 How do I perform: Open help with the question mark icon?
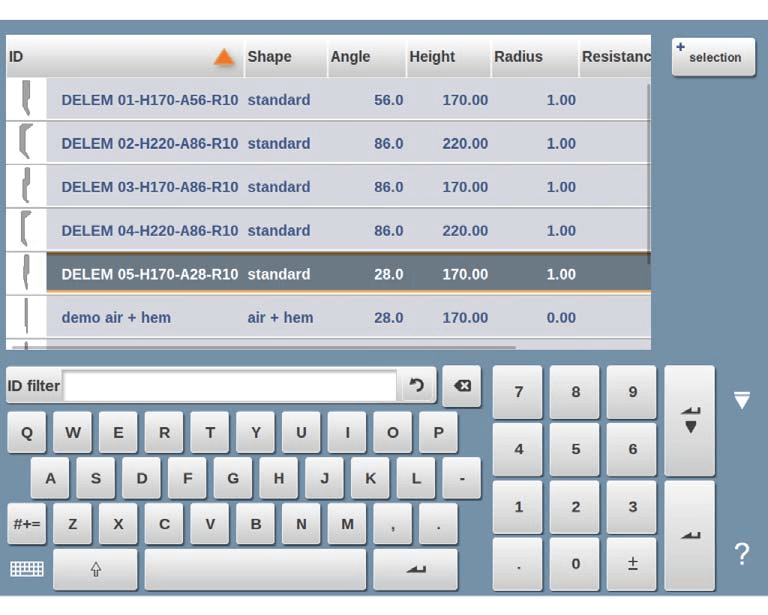742,555
